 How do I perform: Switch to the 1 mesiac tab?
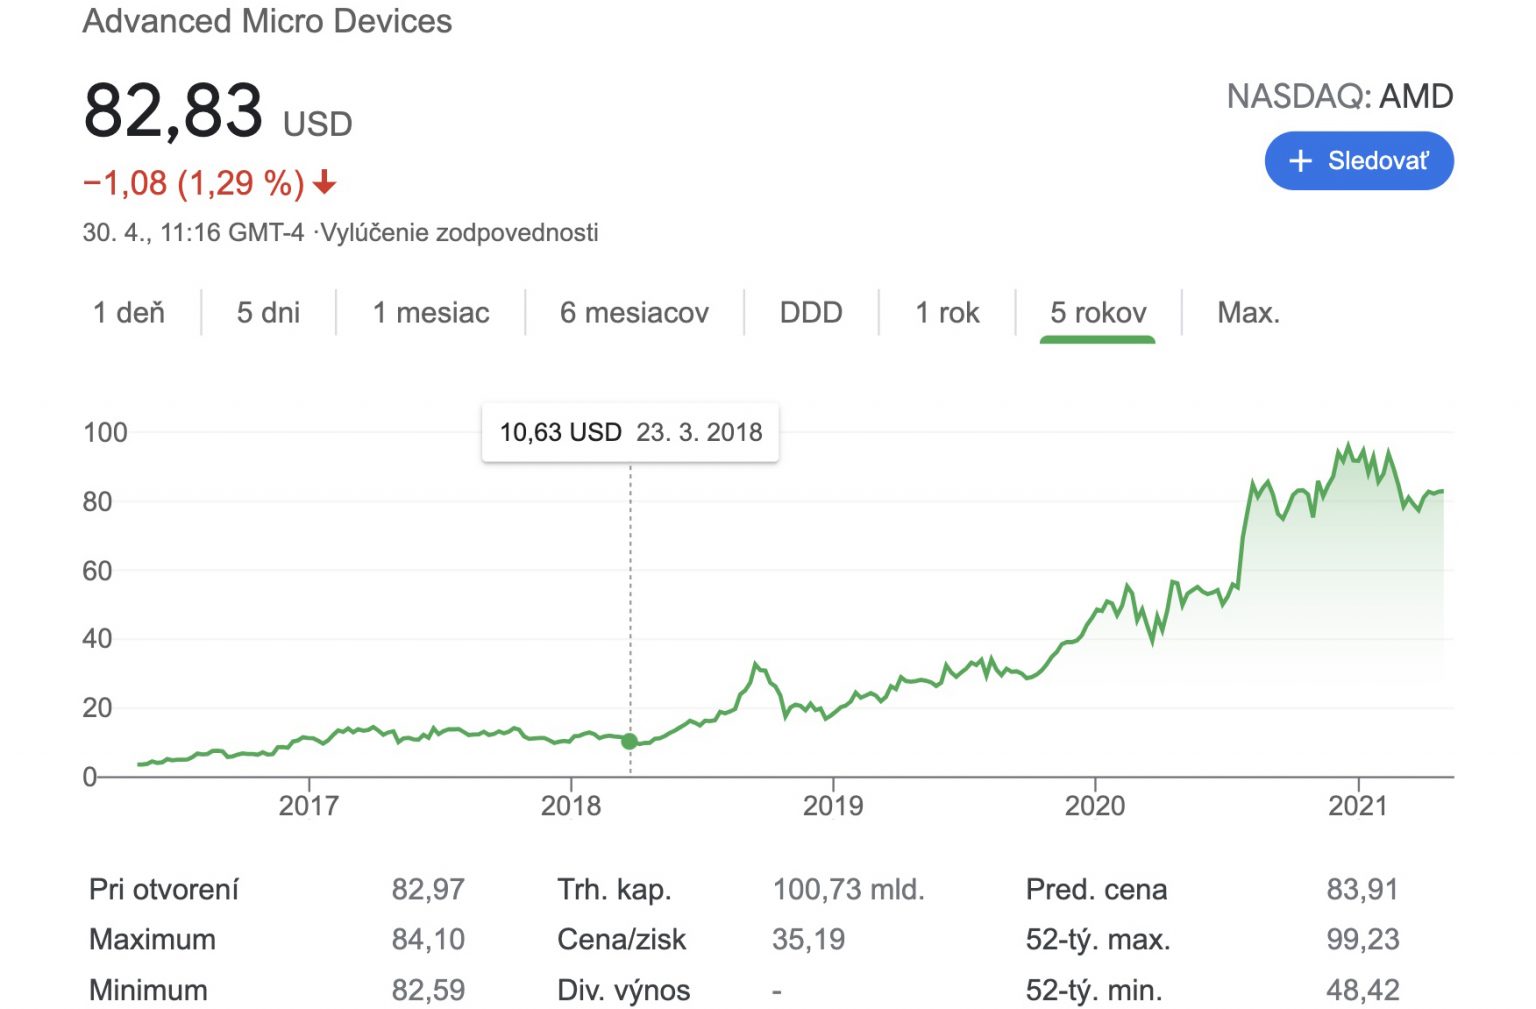(431, 313)
